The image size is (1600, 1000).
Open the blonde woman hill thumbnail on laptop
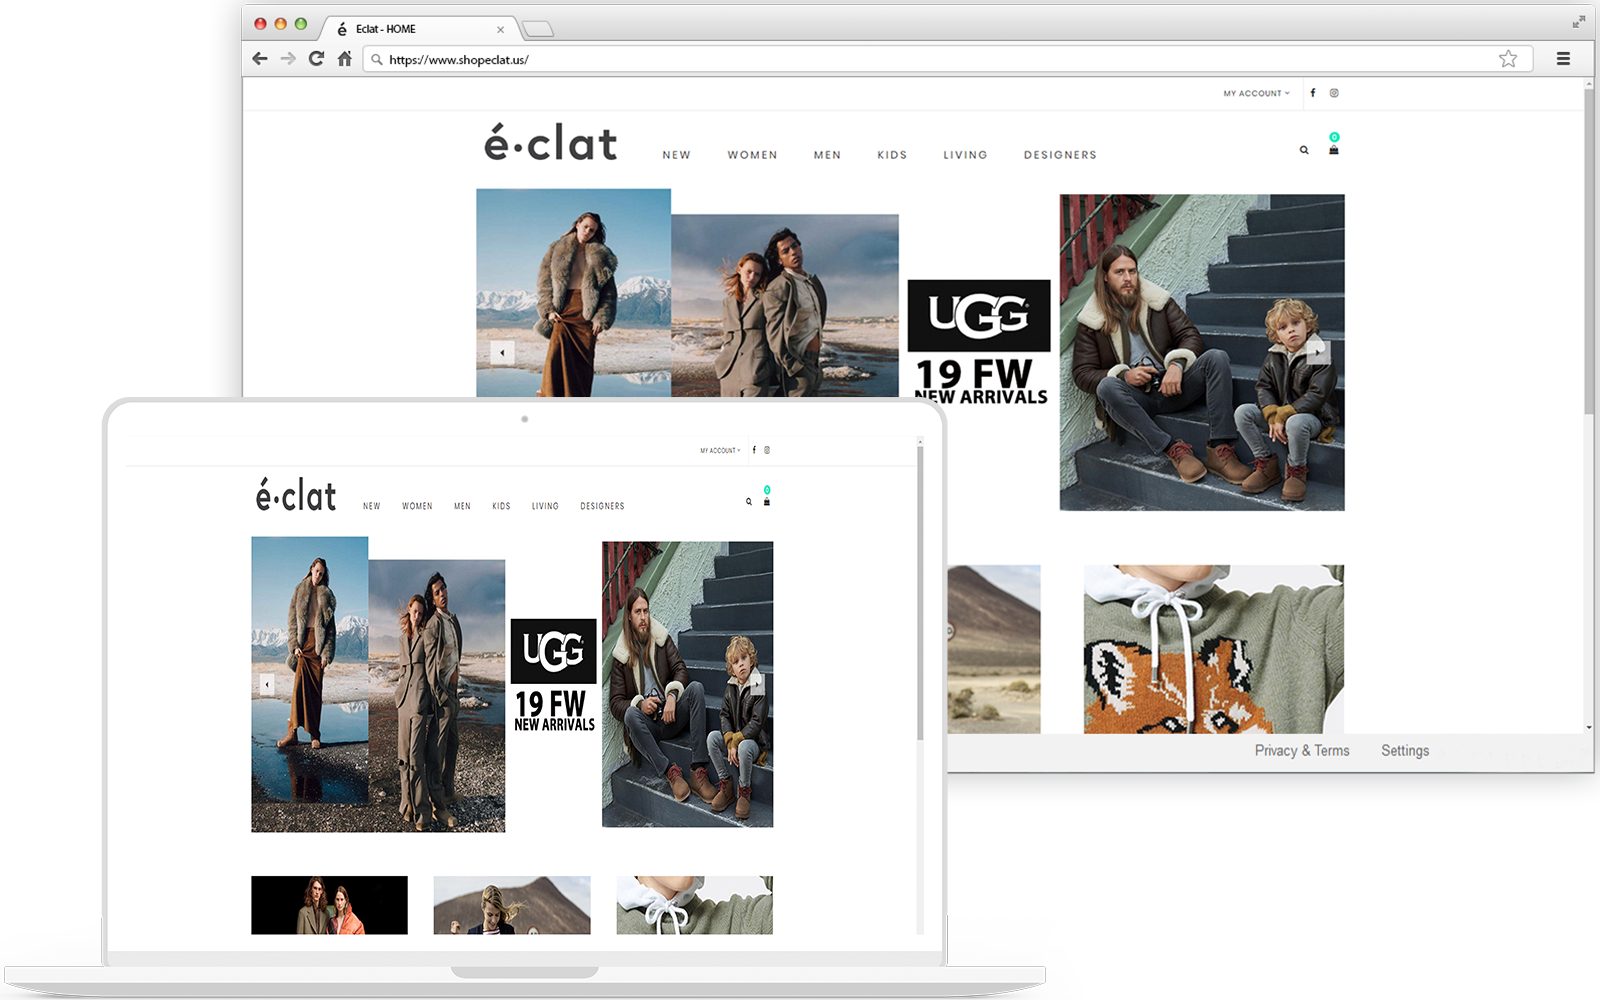[x=512, y=905]
